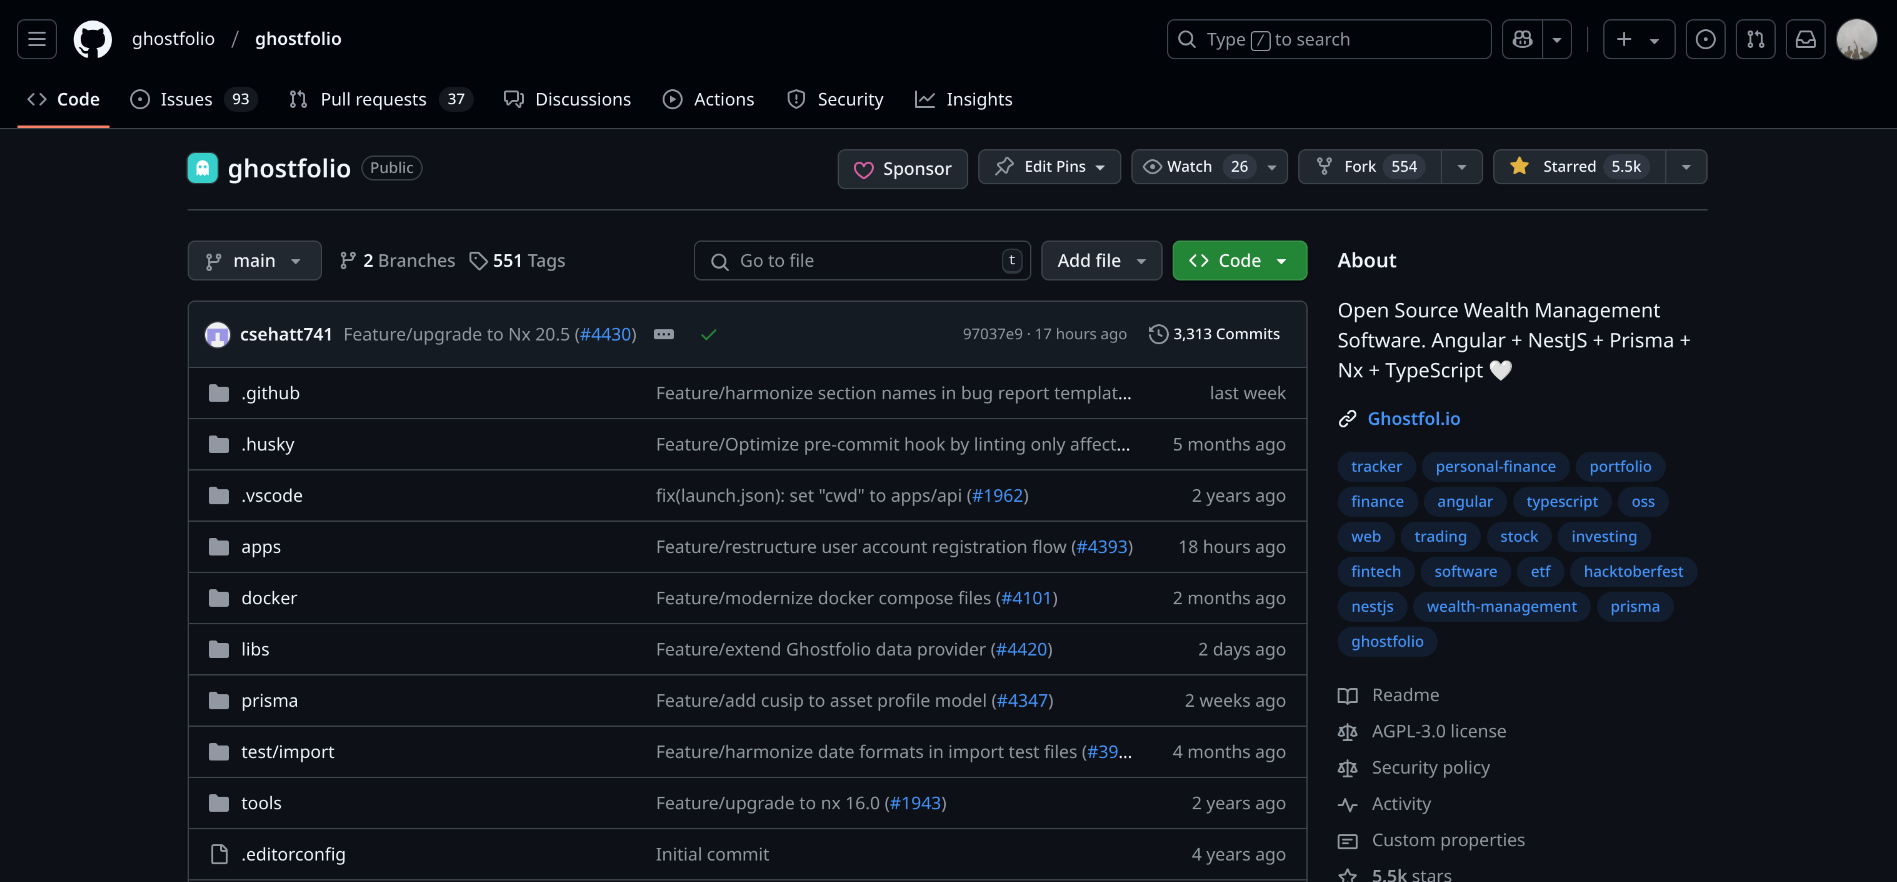The image size is (1897, 882).
Task: Select the personal-finance topic tag
Action: (x=1495, y=467)
